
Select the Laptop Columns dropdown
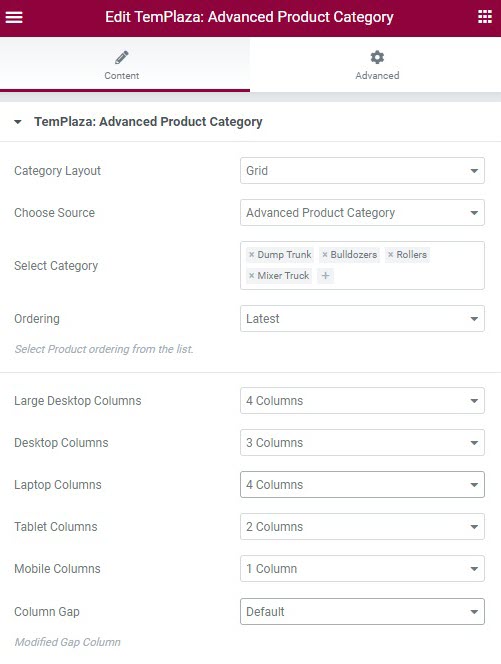(x=362, y=484)
